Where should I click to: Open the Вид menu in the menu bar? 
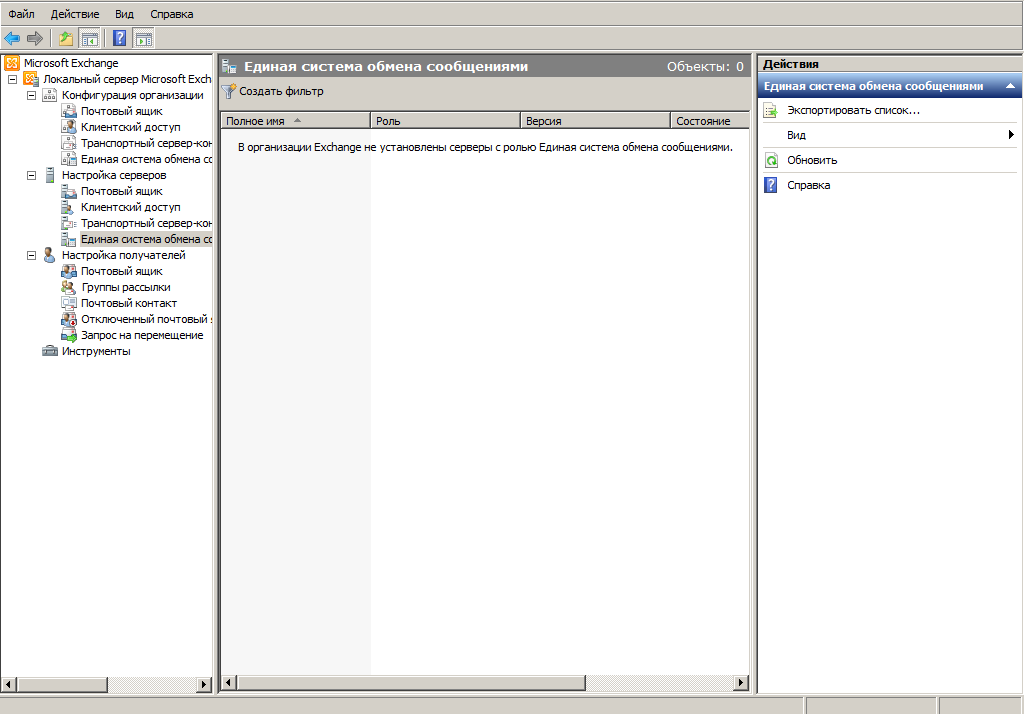(x=124, y=14)
